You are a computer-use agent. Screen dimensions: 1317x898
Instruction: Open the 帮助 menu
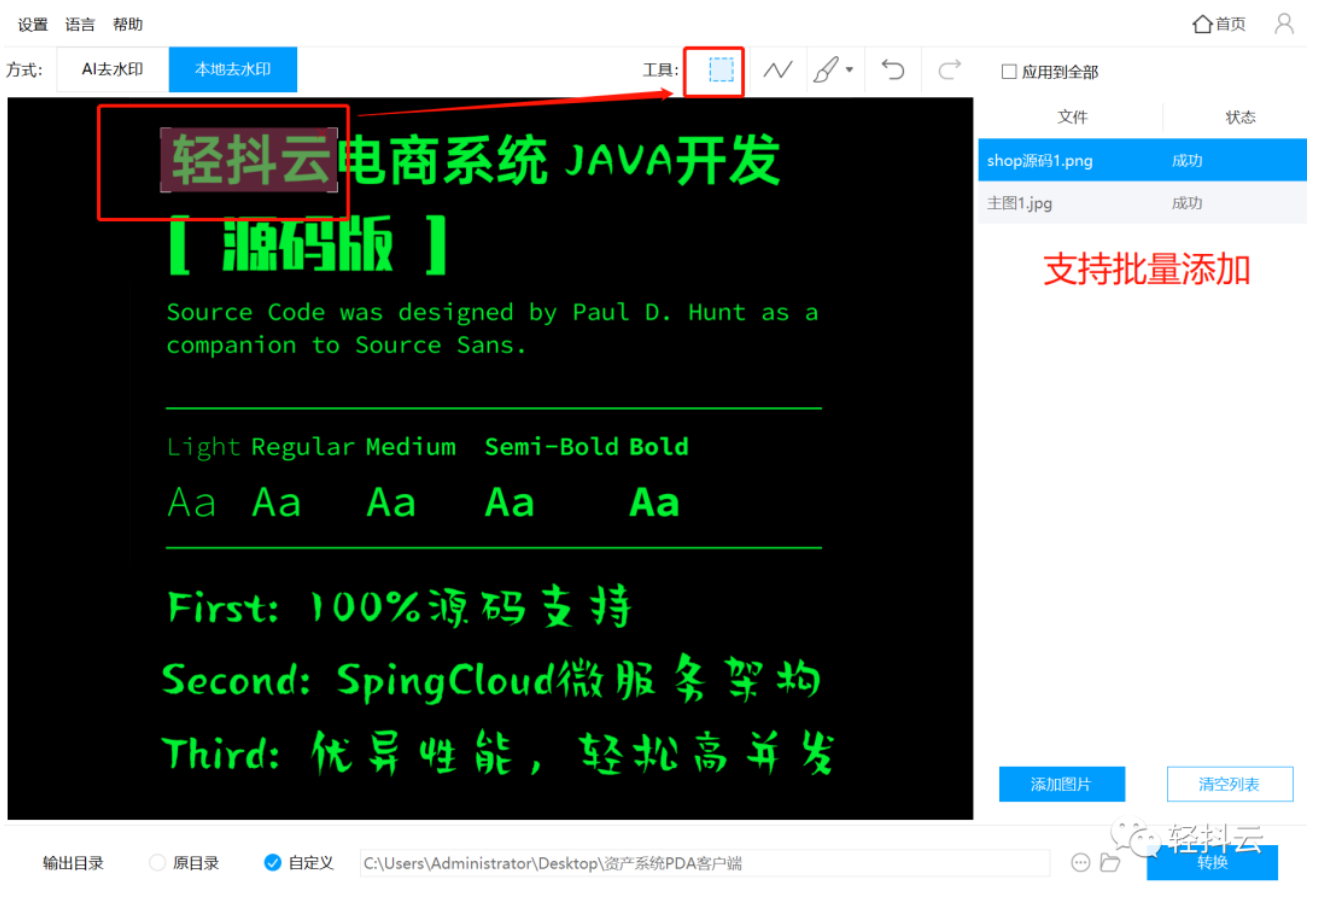[x=128, y=24]
